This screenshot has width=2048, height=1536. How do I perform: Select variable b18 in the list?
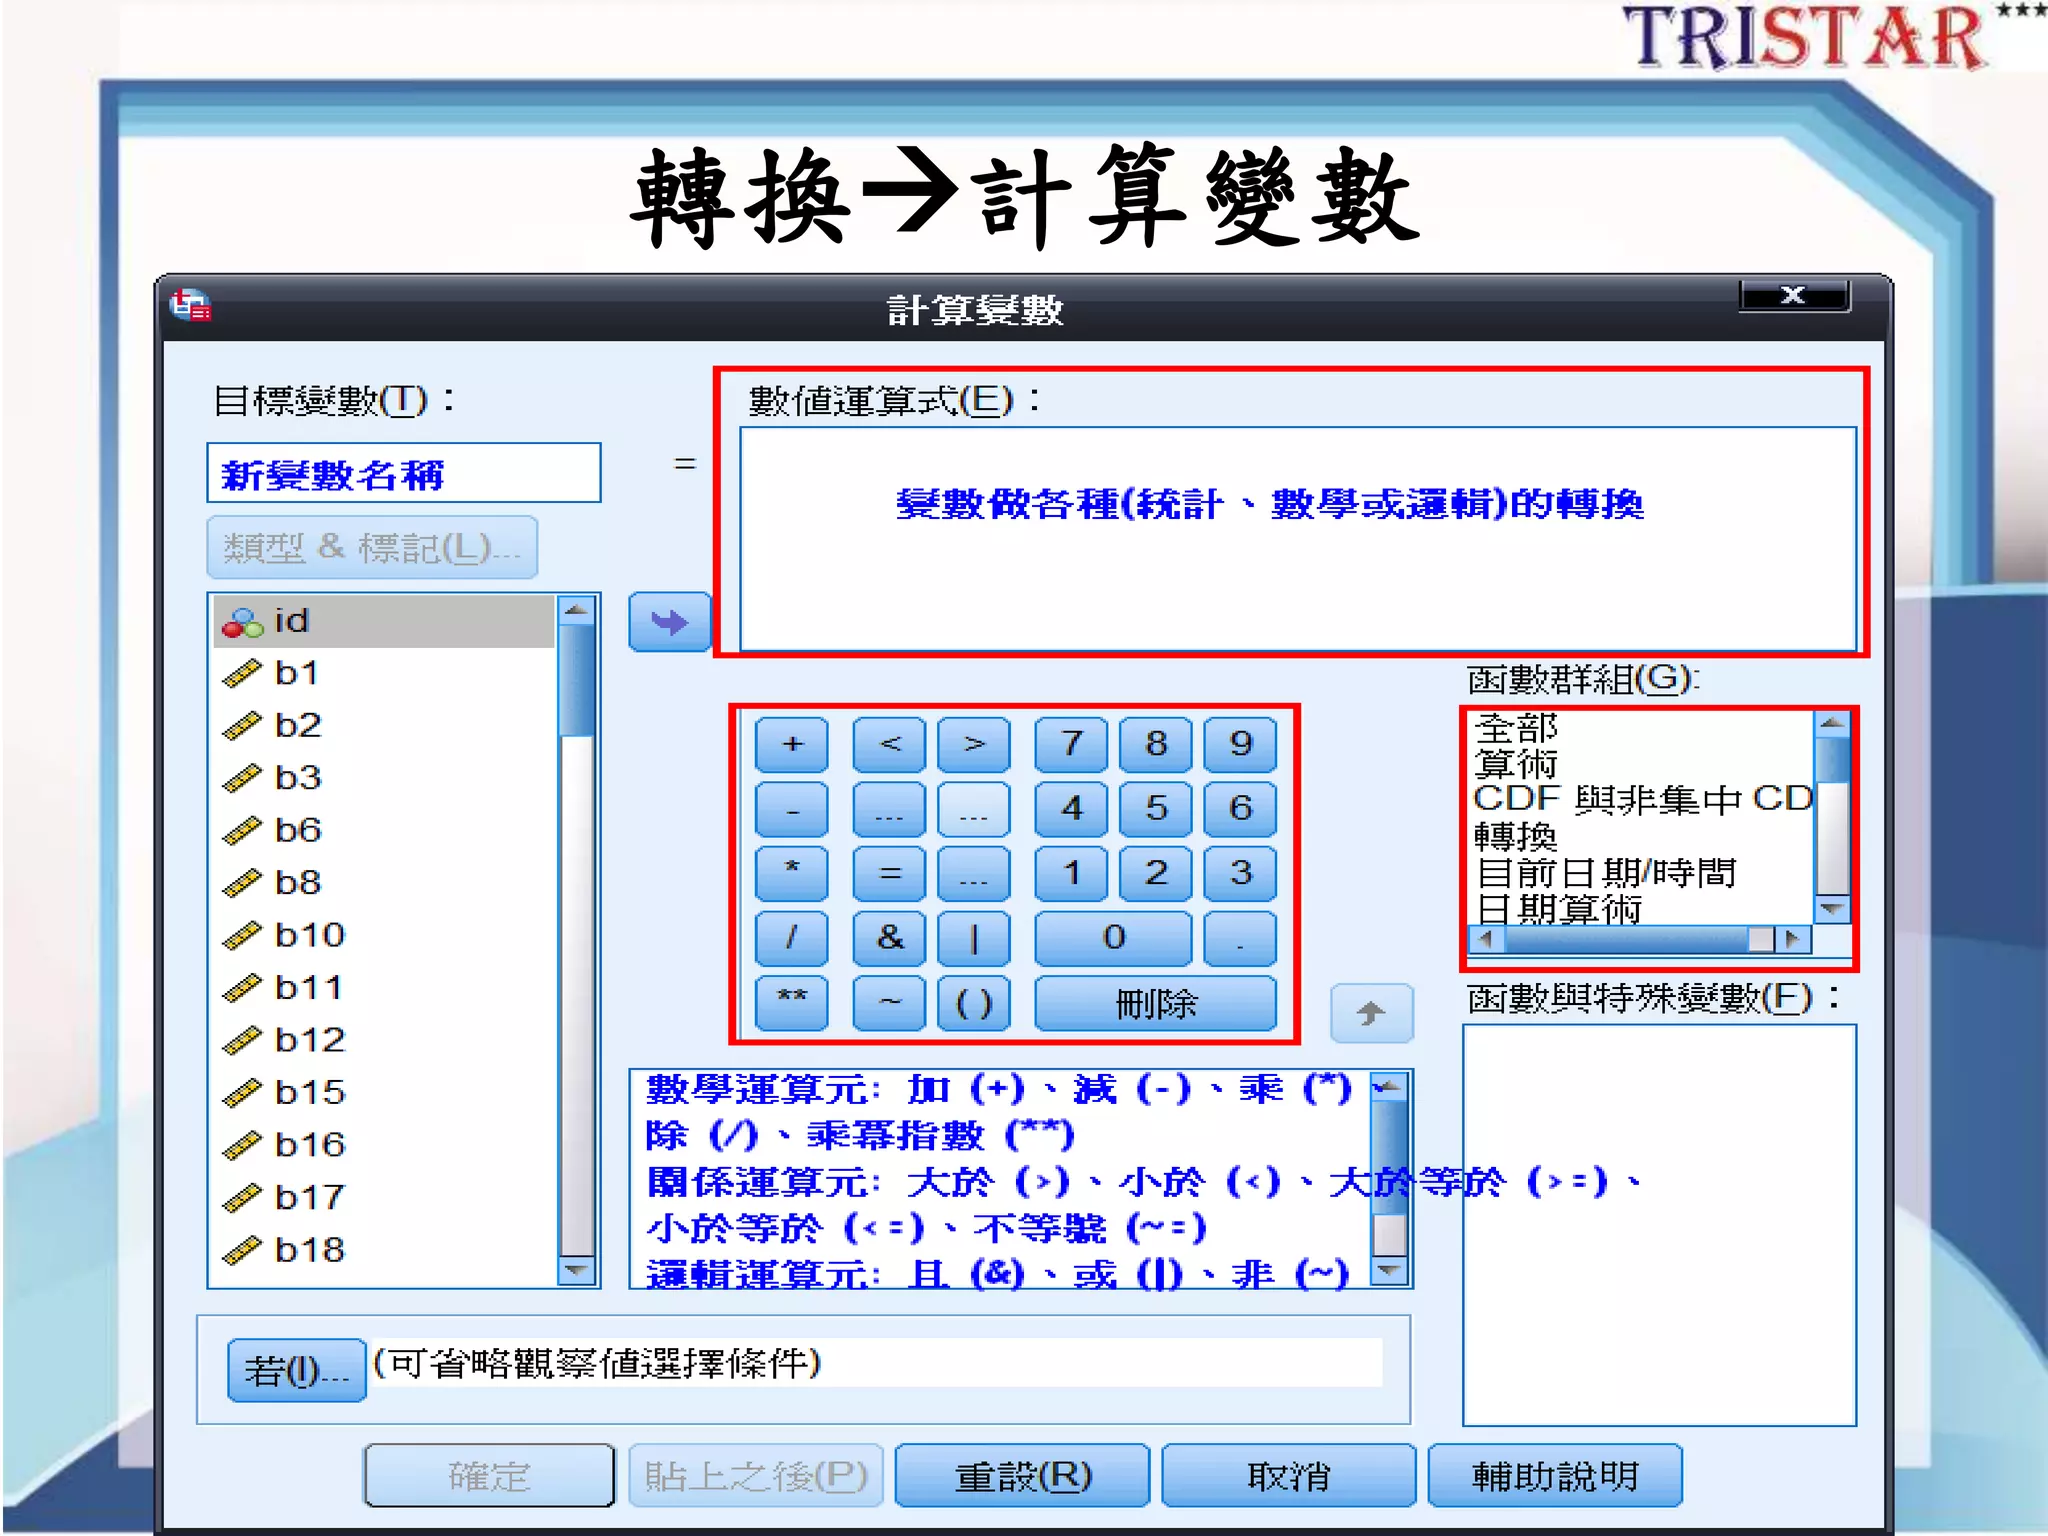384,1250
